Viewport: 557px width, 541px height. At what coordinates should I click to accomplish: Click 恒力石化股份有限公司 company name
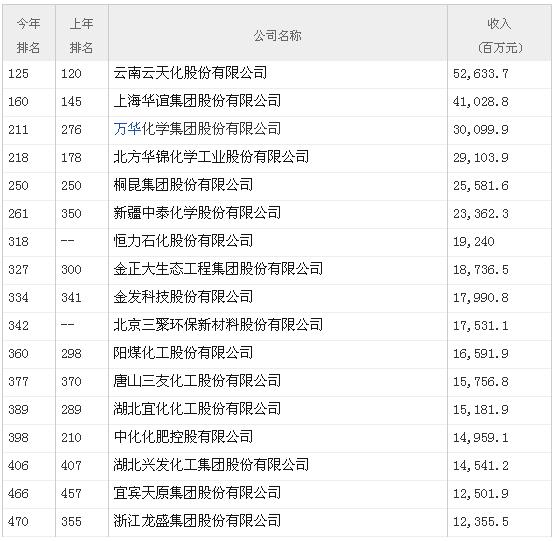[183, 241]
